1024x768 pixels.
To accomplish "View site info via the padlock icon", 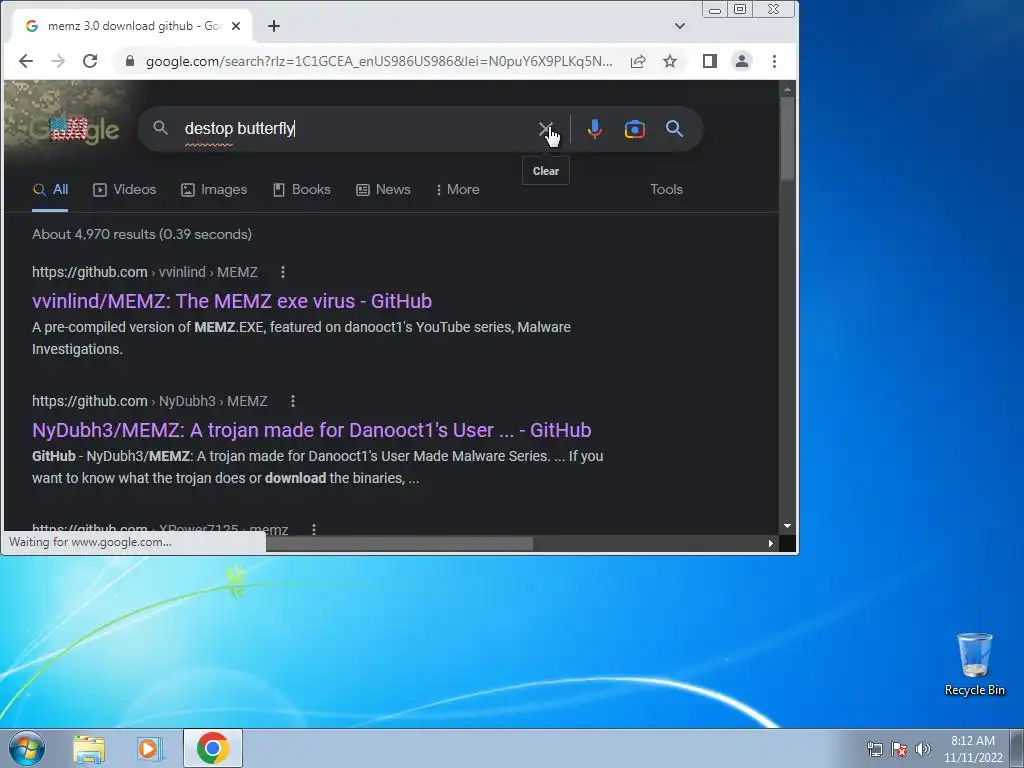I will coord(130,61).
